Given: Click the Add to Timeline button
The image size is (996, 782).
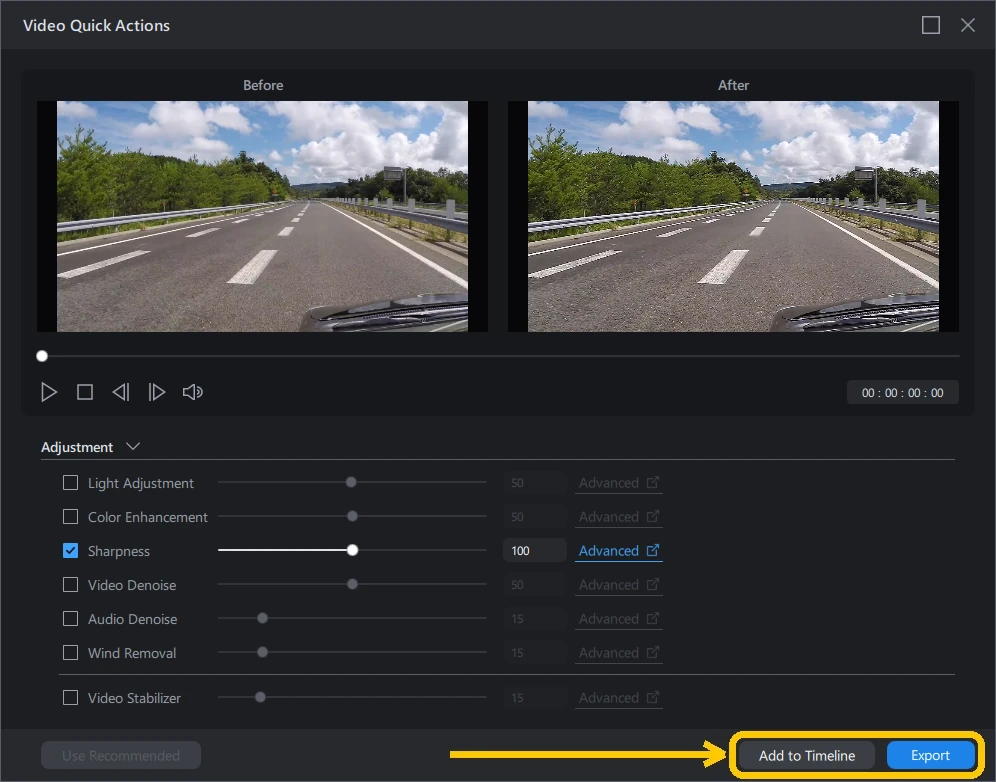Looking at the screenshot, I should (807, 755).
